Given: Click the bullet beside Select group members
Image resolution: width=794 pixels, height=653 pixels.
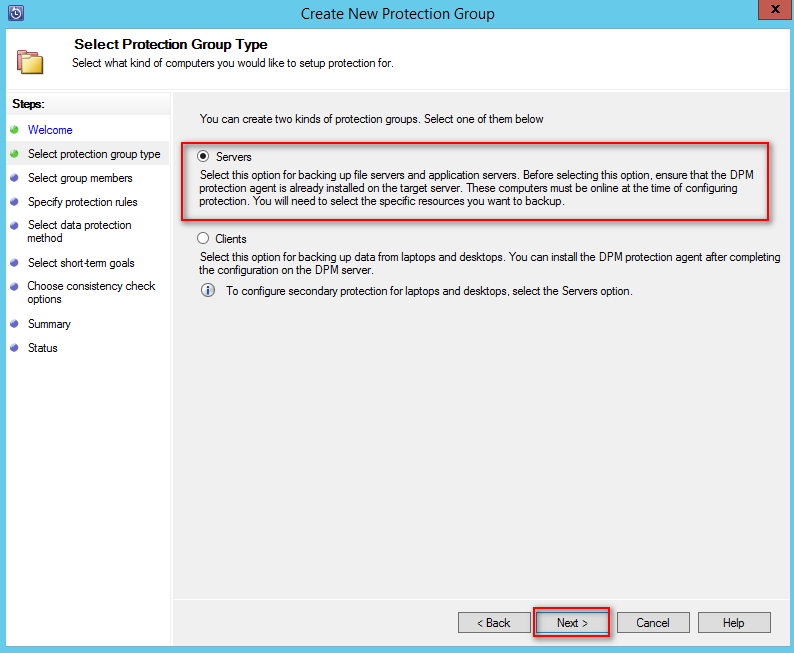Looking at the screenshot, I should click(14, 178).
